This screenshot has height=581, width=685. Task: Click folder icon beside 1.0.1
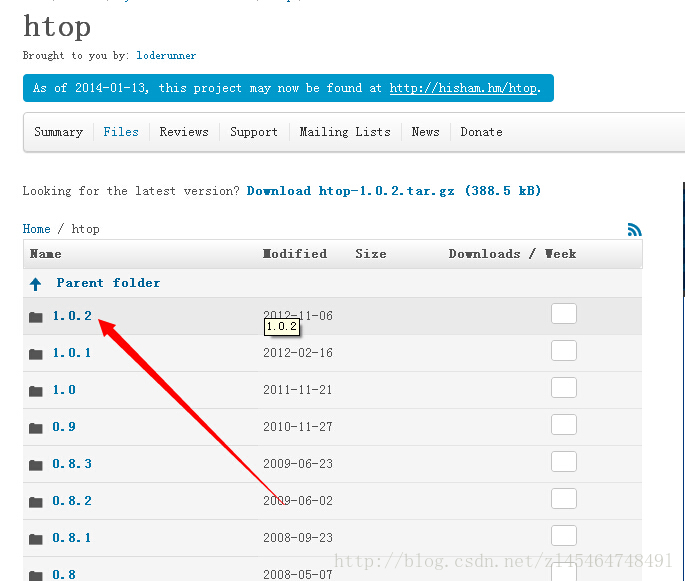coord(36,354)
